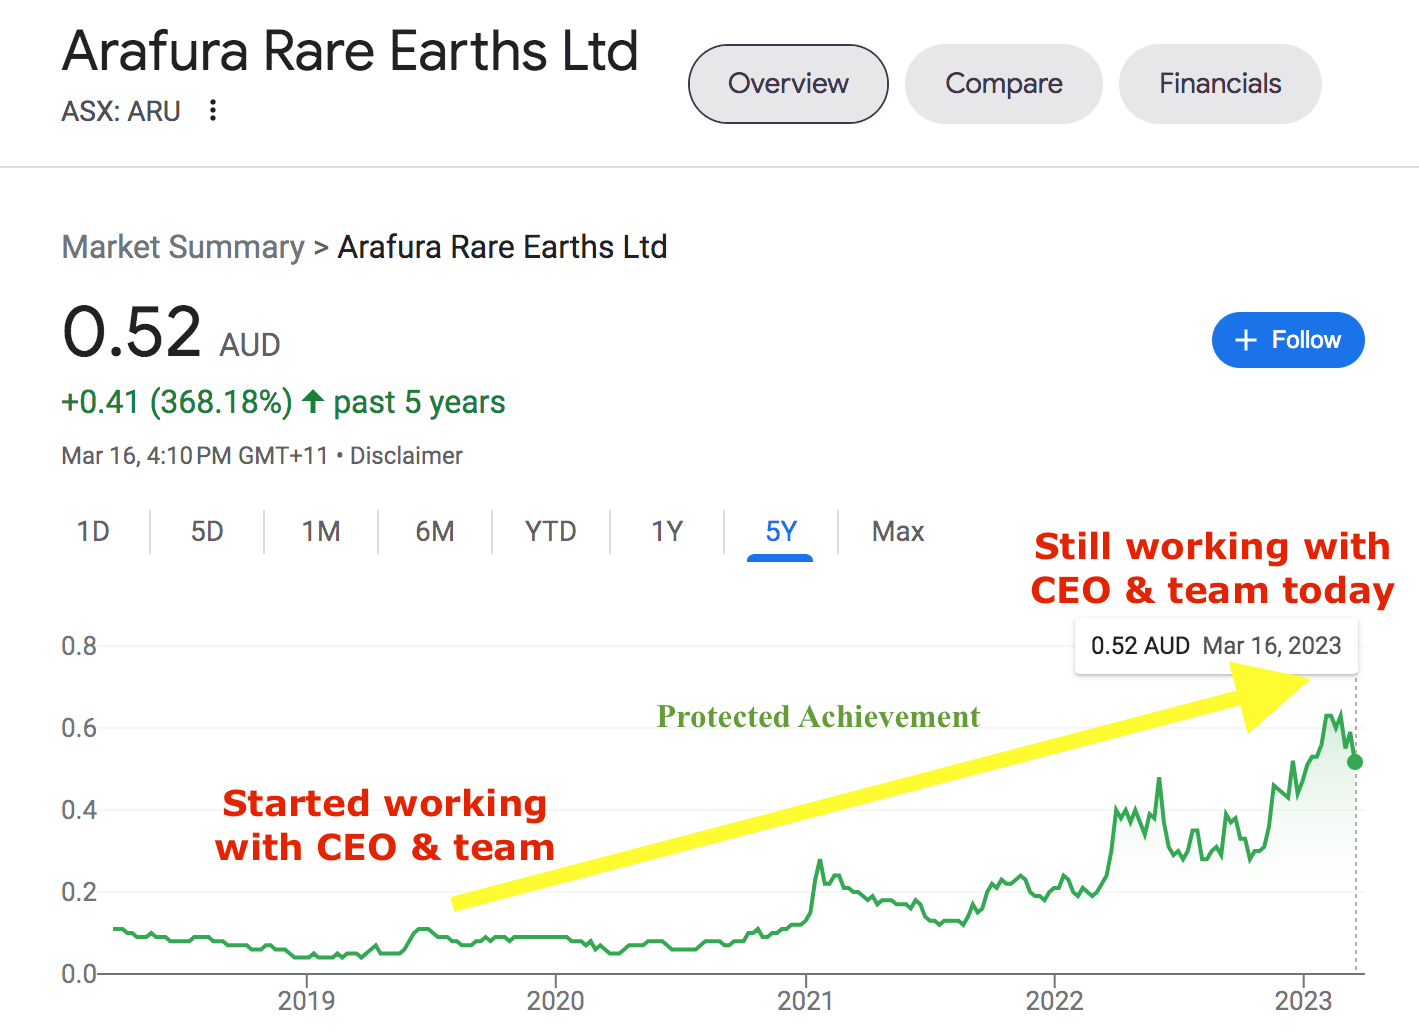Open the Financials tab

pyautogui.click(x=1220, y=84)
